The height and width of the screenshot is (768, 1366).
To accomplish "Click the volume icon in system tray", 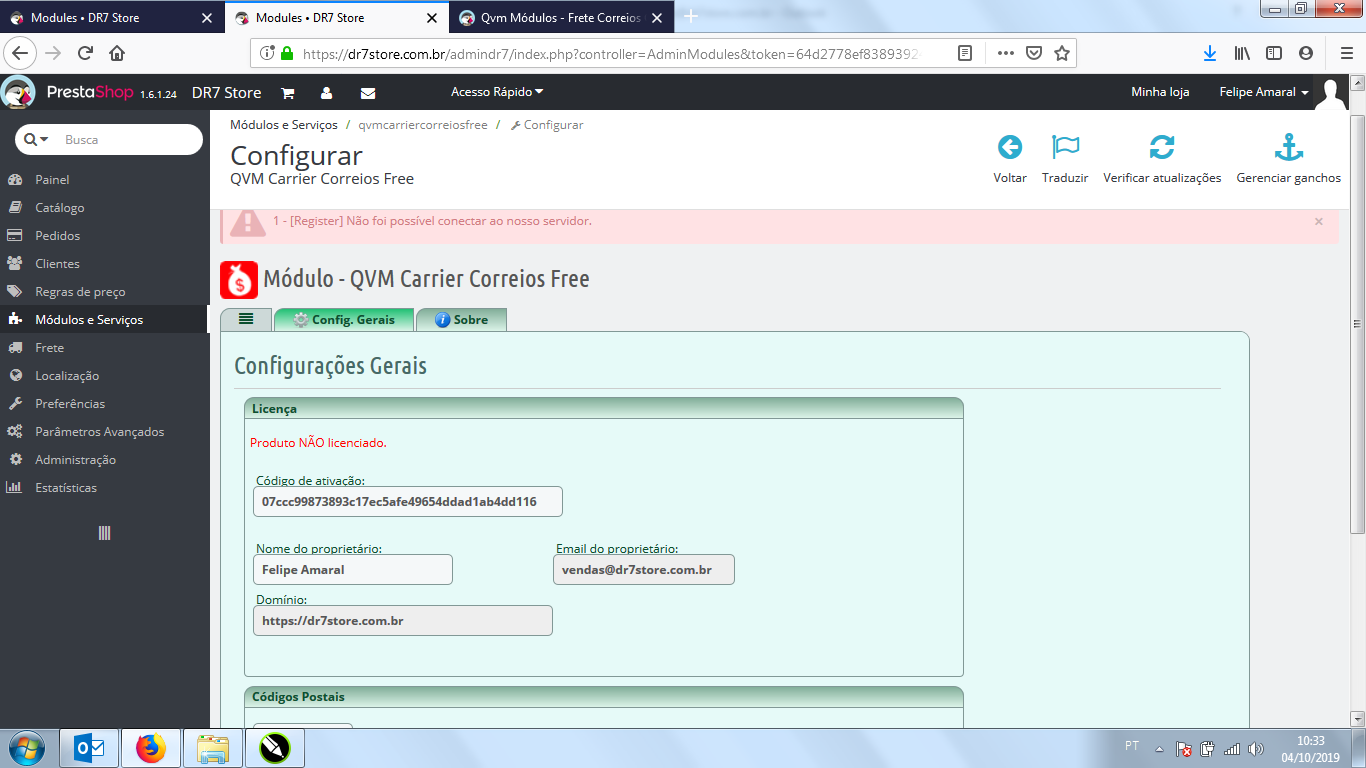I will point(1257,748).
